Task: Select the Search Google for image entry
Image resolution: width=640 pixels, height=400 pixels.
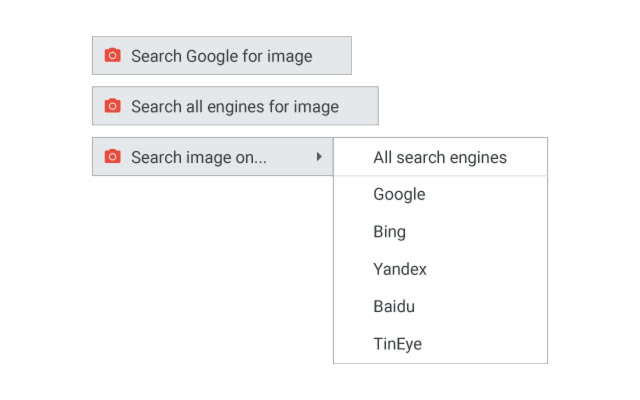Action: point(221,56)
